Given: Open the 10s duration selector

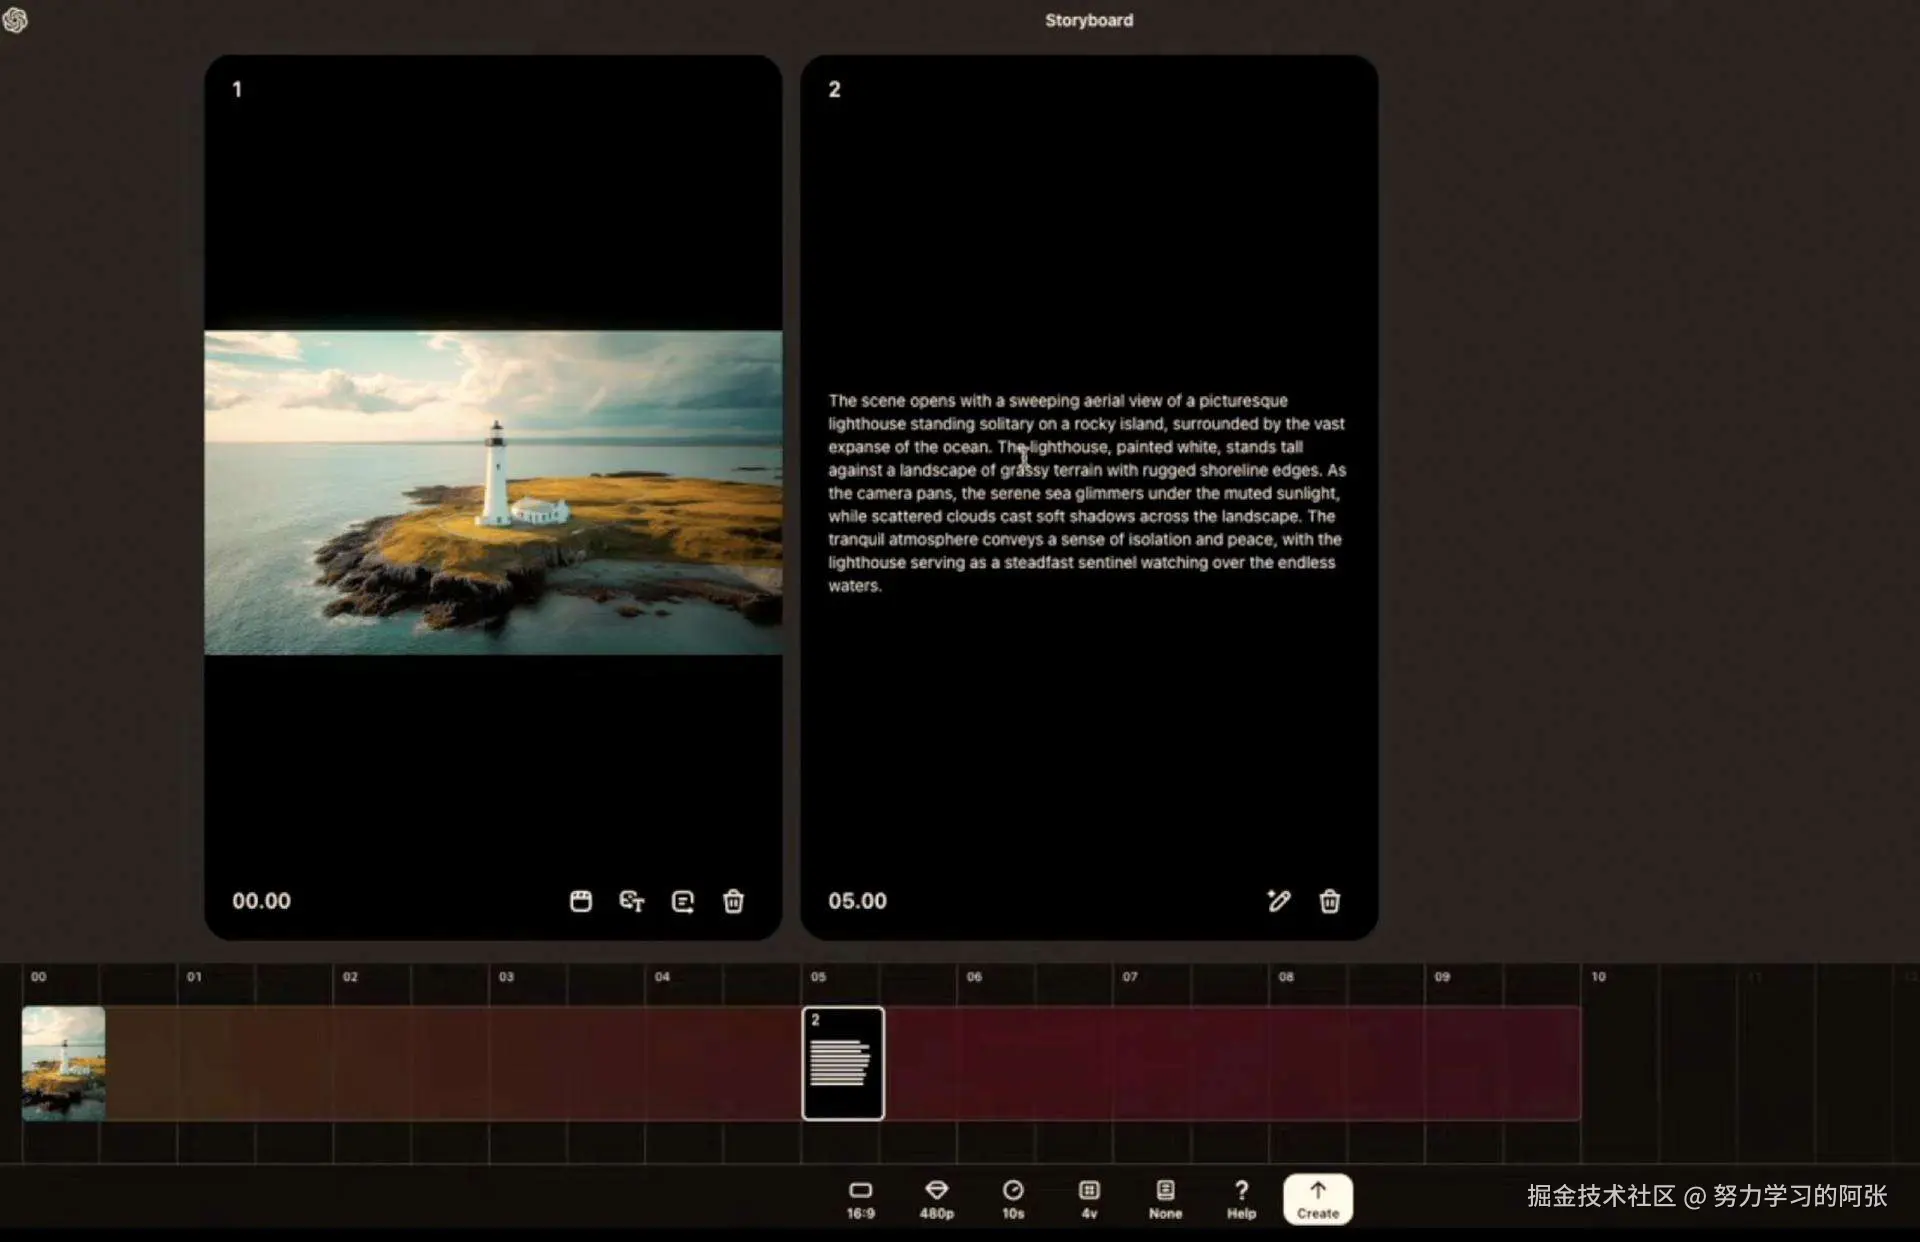Looking at the screenshot, I should tap(1013, 1198).
